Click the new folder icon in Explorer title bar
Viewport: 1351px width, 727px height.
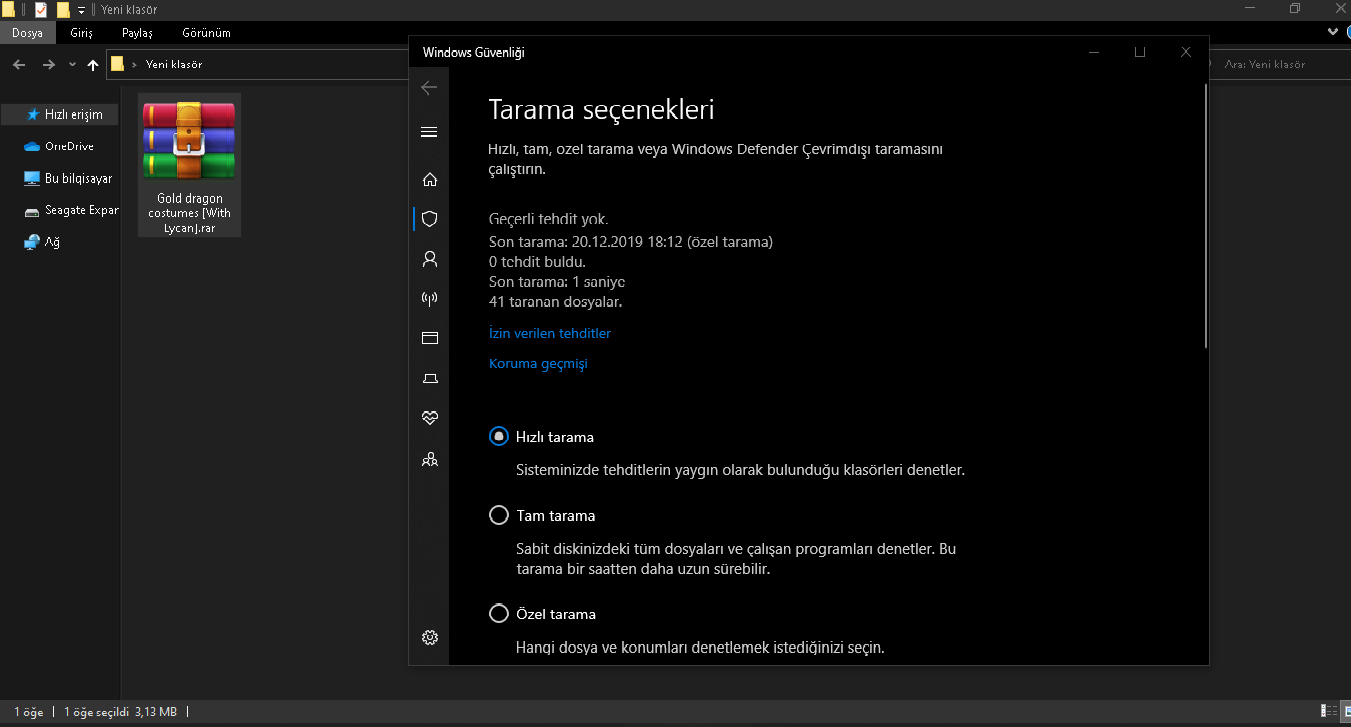point(63,10)
